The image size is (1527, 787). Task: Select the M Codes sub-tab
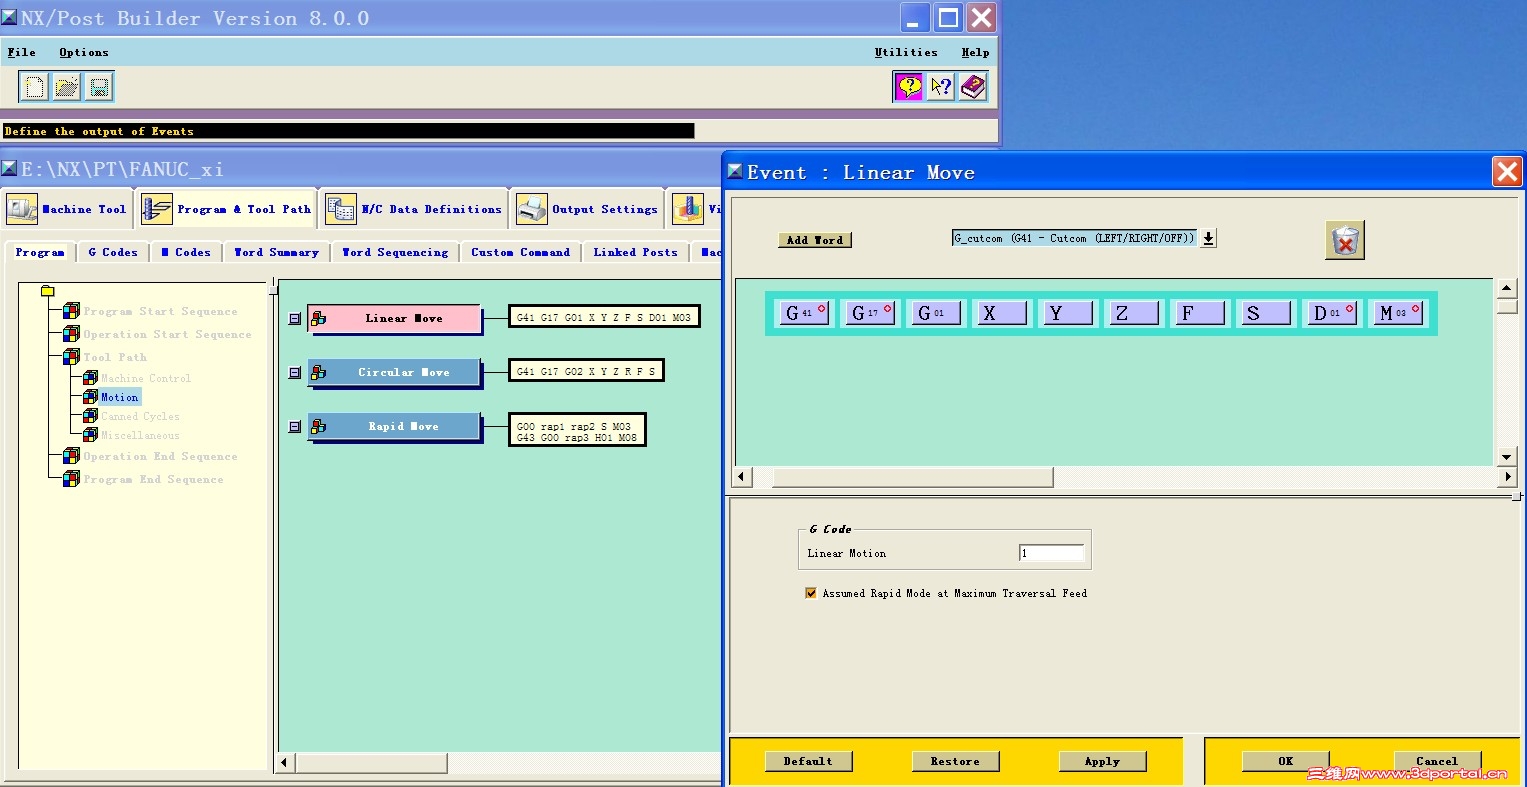pos(187,252)
